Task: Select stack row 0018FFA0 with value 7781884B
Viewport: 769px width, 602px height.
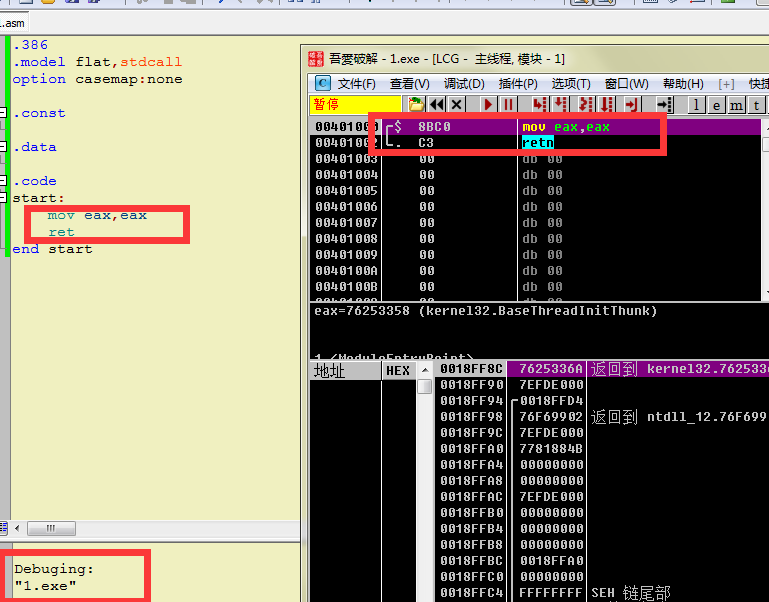Action: tap(602, 449)
